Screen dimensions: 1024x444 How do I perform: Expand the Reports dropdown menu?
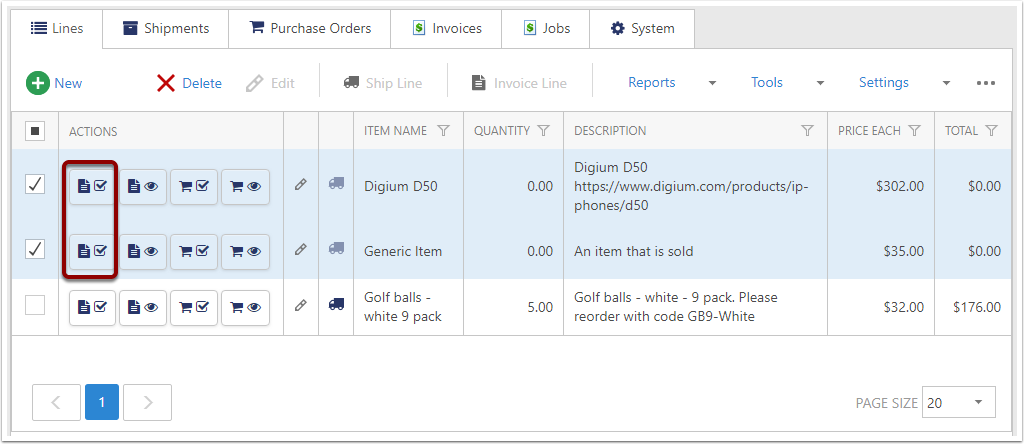point(712,83)
